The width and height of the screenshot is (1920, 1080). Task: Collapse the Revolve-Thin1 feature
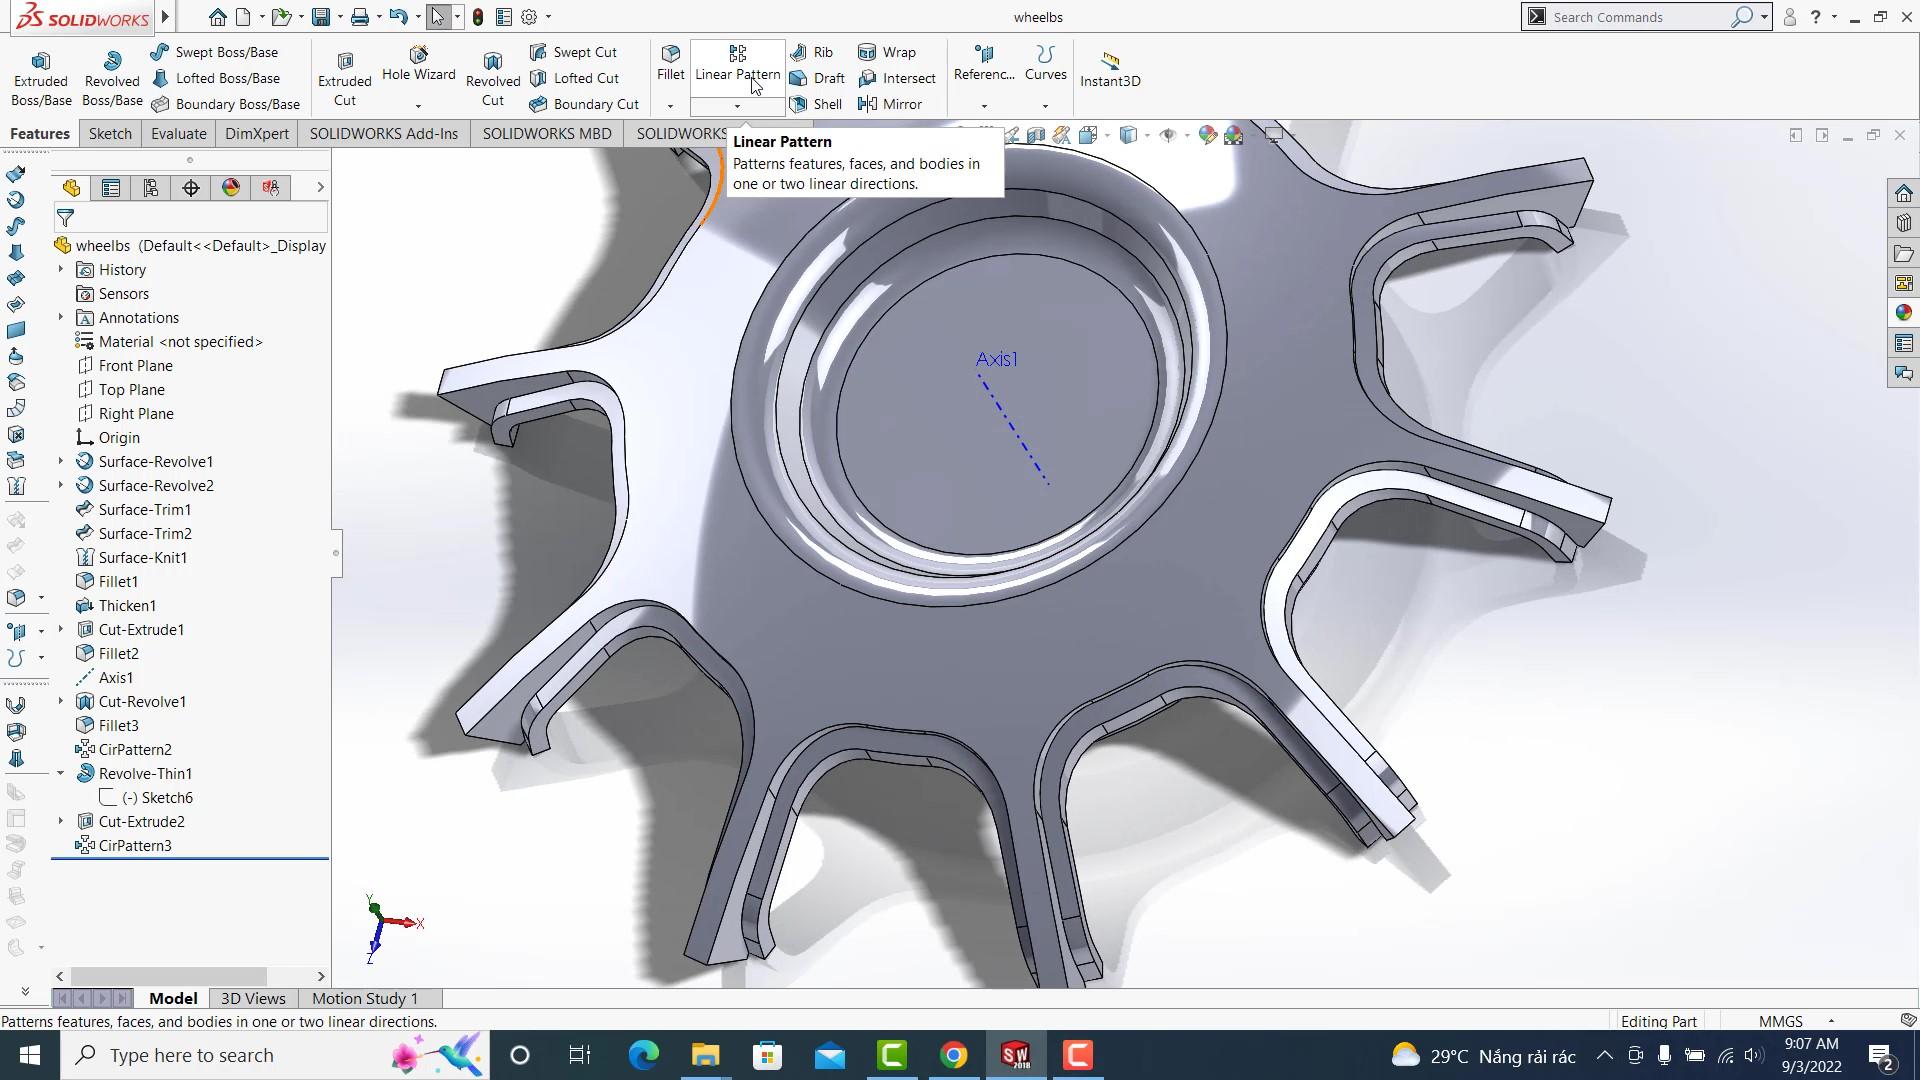pyautogui.click(x=60, y=773)
